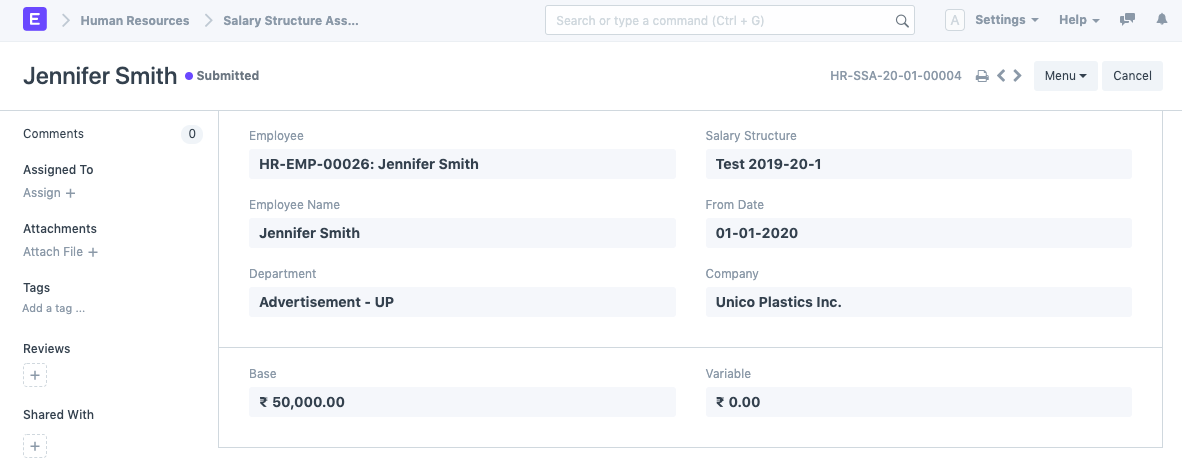Open the Settings dropdown
Screen dimensions: 1182x470
[1006, 20]
